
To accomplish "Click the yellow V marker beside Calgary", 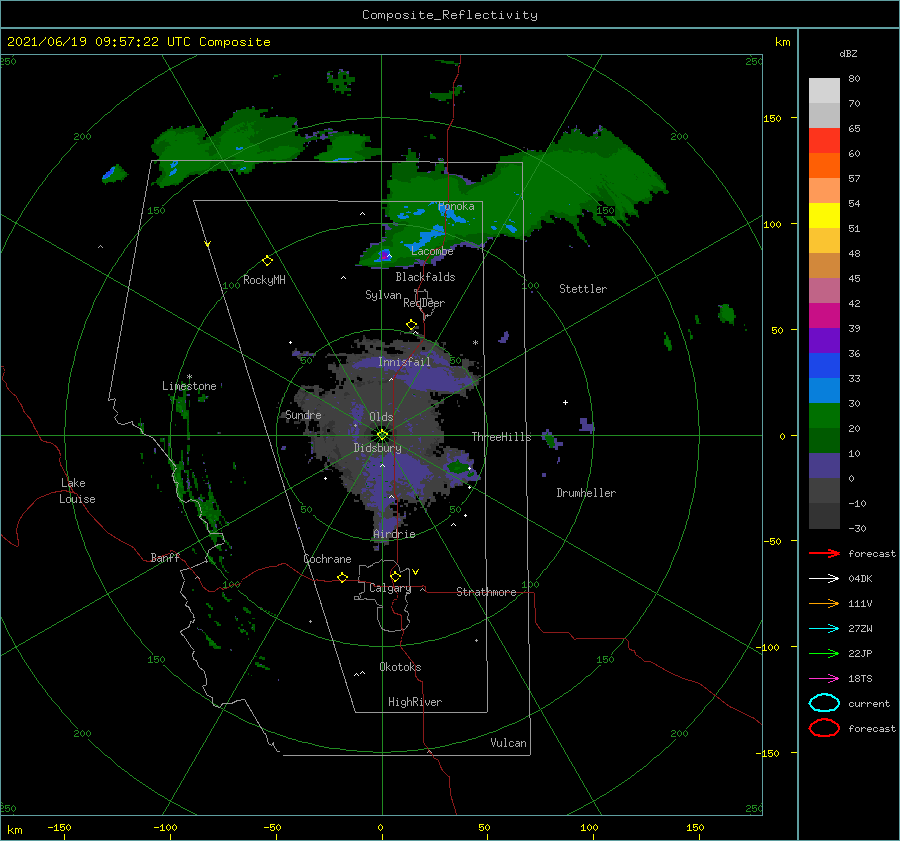I will [415, 572].
